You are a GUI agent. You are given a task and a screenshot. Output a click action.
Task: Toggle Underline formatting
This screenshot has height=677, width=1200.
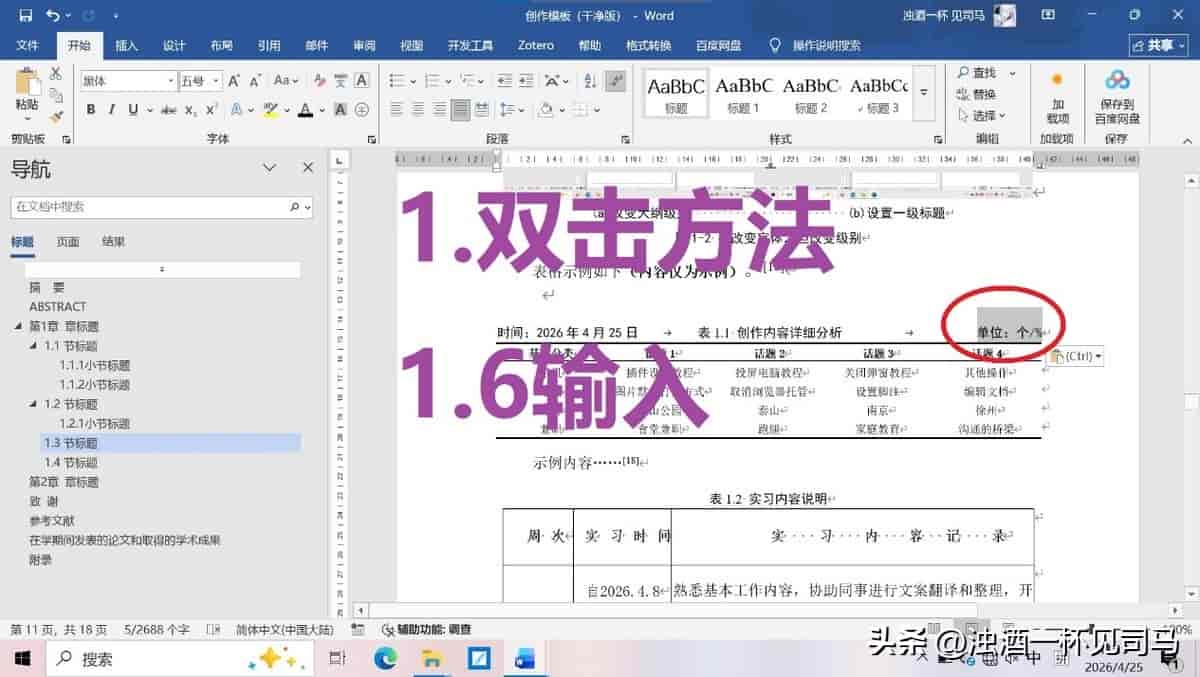(x=131, y=109)
